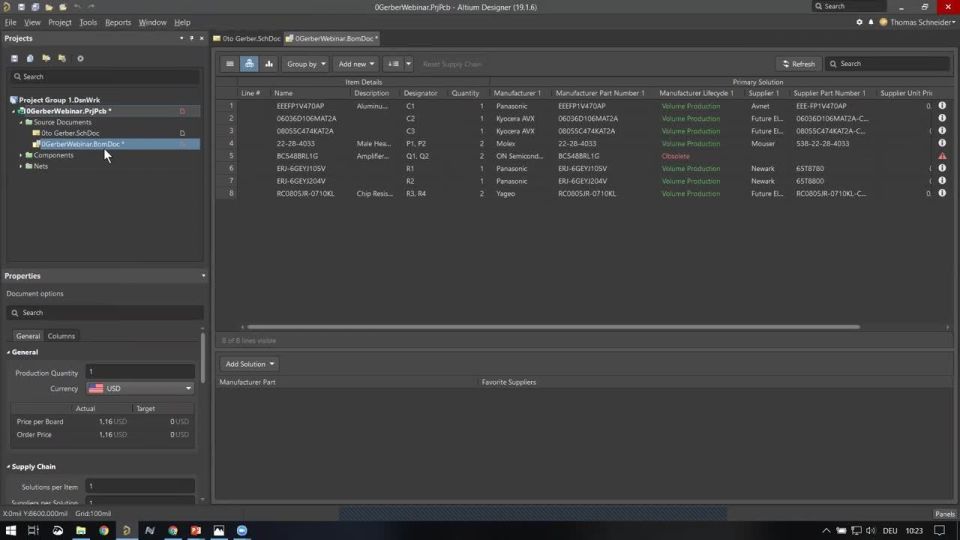This screenshot has height=540, width=960.
Task: Open the Add new dropdown
Action: tap(356, 64)
